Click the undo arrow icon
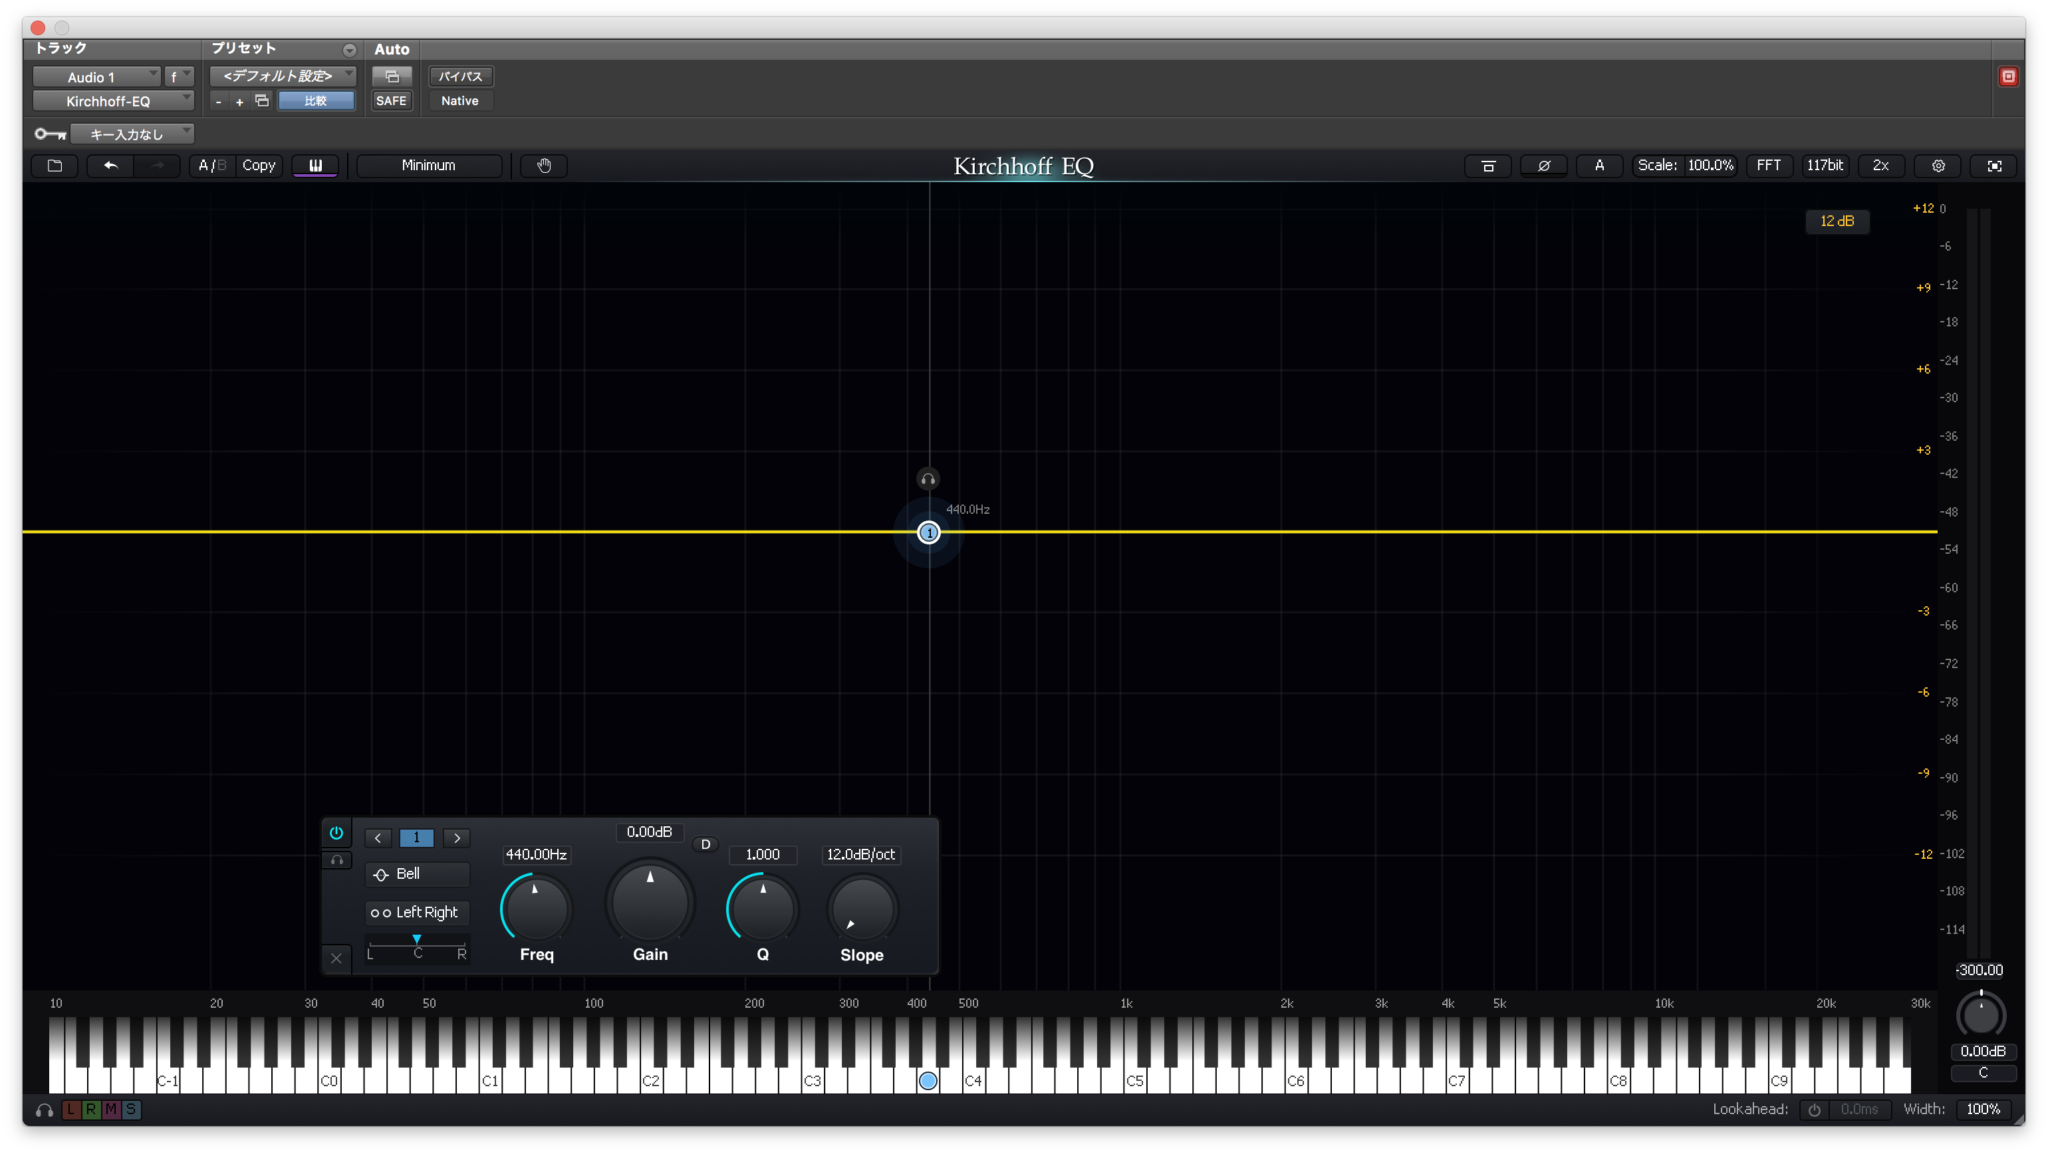This screenshot has height=1154, width=2048. (x=110, y=166)
